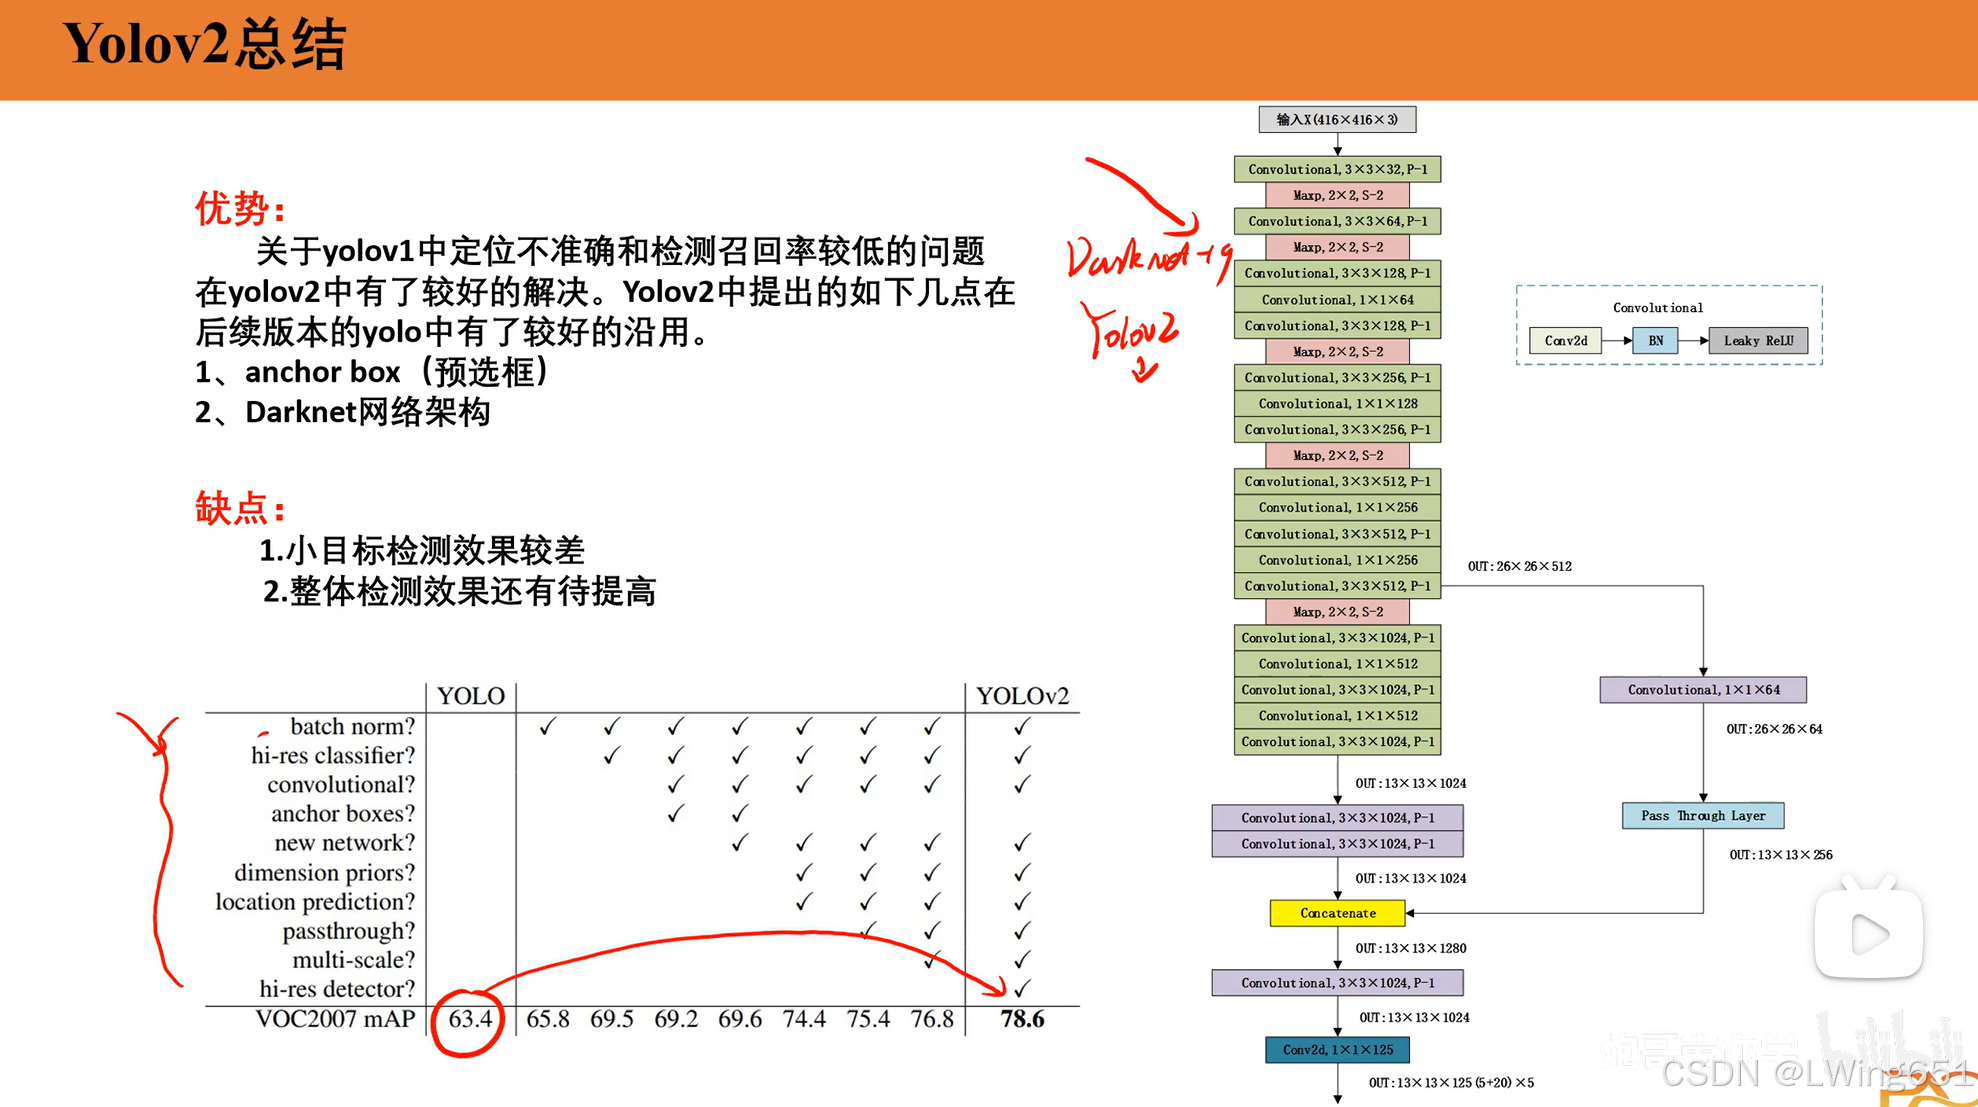Click the bold 78.6 mAP value
This screenshot has height=1107, width=1978.
1022,1019
